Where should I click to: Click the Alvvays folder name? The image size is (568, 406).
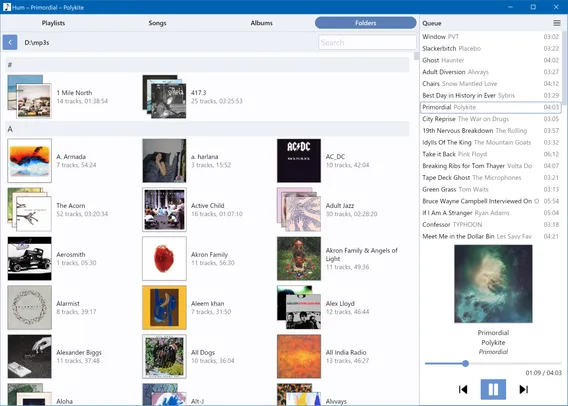click(x=336, y=401)
